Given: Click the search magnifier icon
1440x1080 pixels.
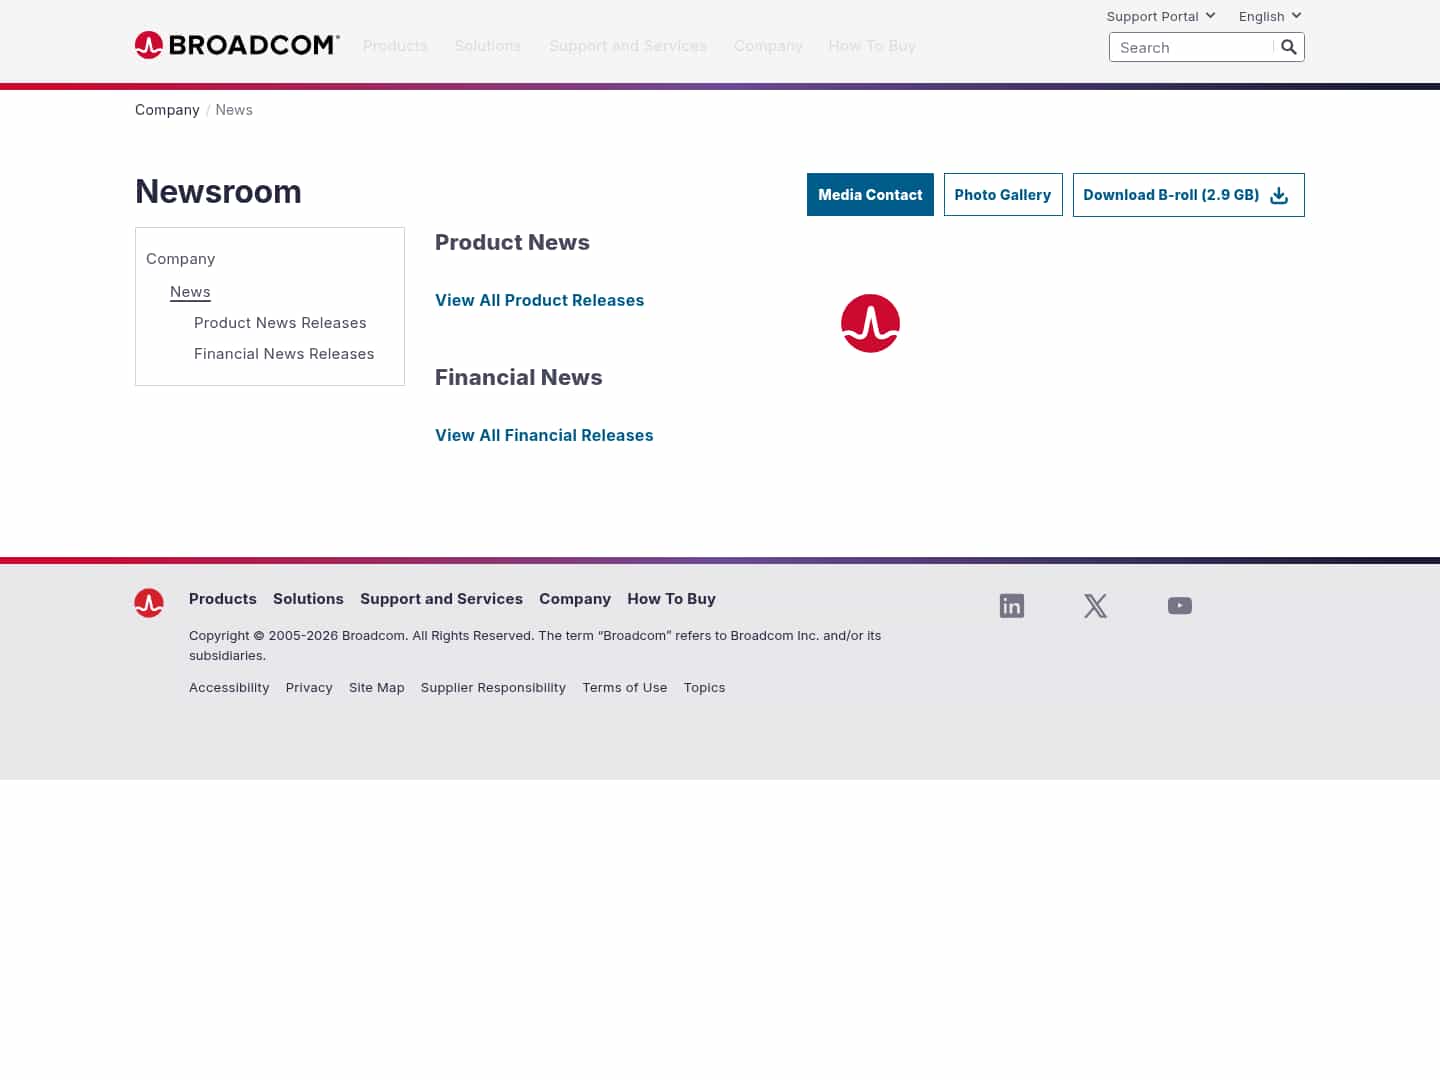Looking at the screenshot, I should pos(1289,47).
